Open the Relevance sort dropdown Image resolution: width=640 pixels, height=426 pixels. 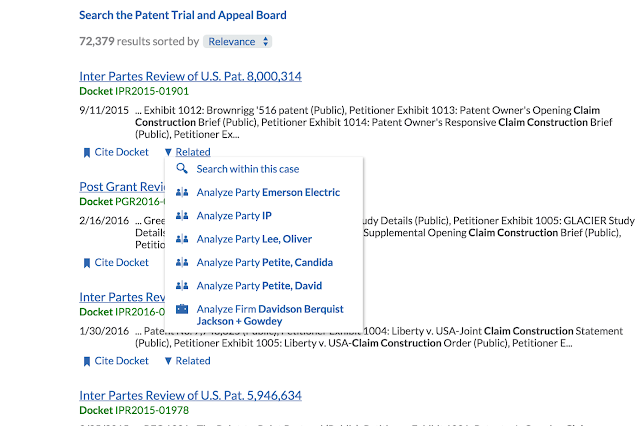point(238,42)
